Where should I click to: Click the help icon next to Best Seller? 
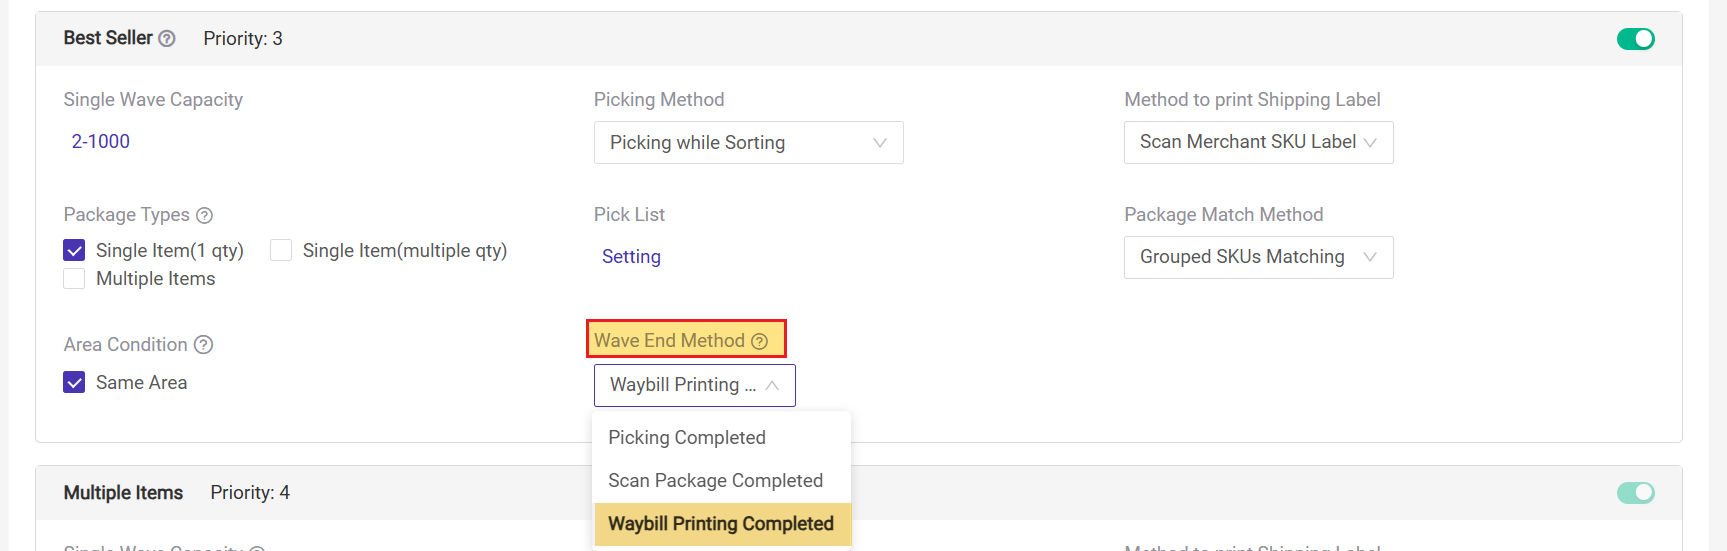(x=167, y=39)
